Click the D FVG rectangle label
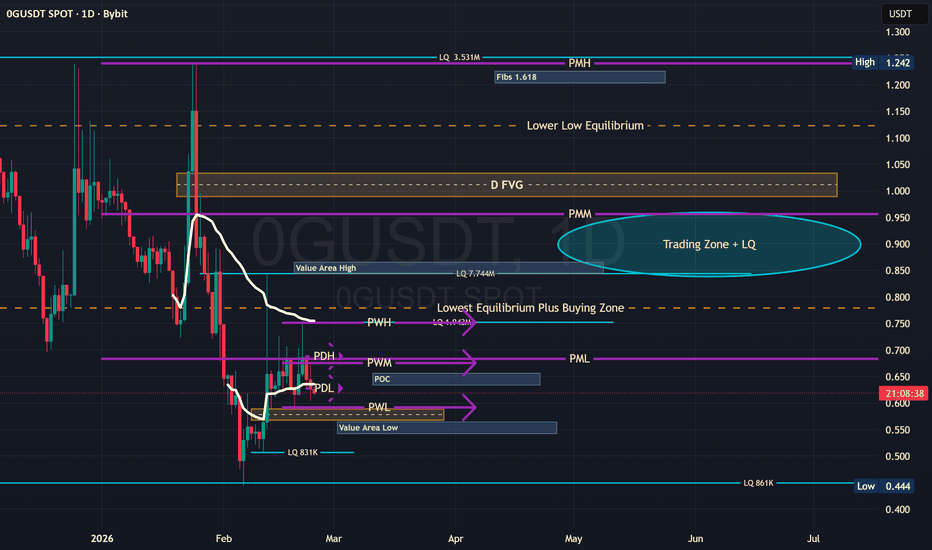 [x=506, y=185]
